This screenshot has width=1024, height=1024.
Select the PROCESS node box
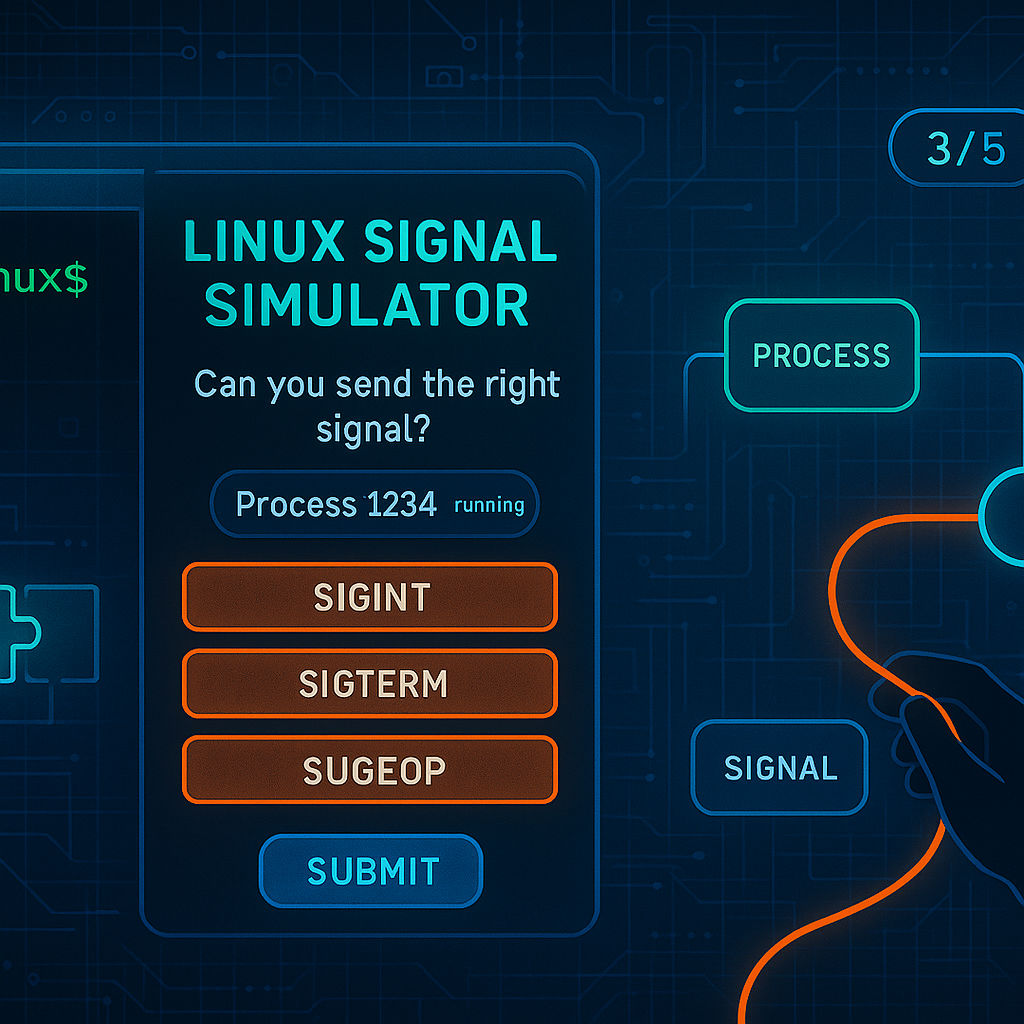[x=821, y=356]
